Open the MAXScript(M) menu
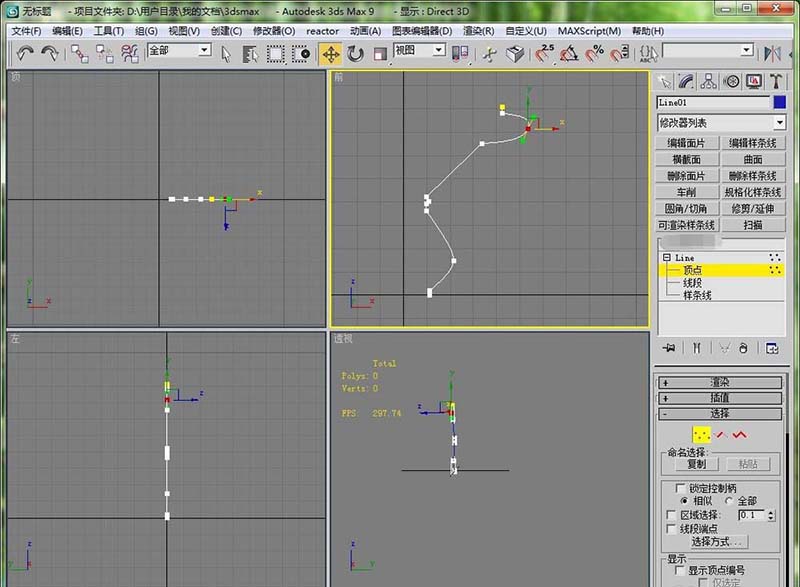800x587 pixels. click(x=589, y=31)
